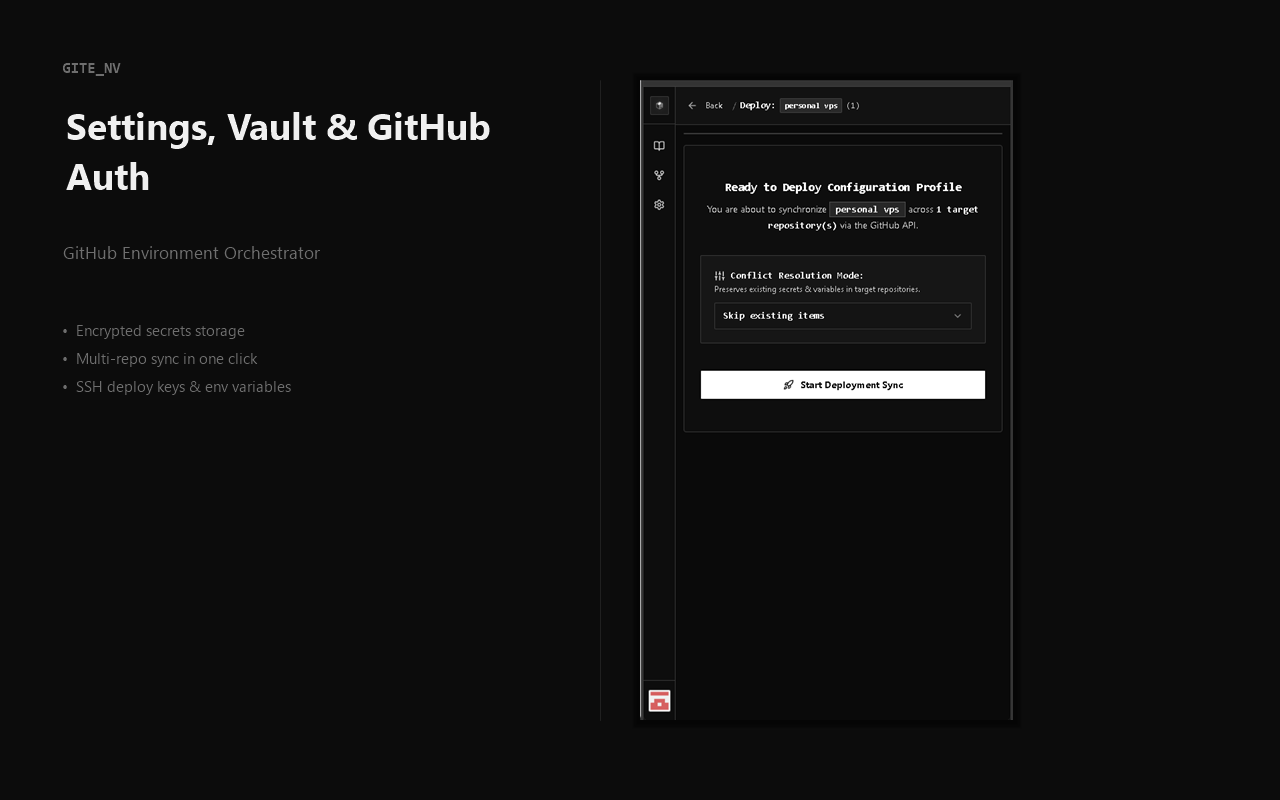The image size is (1280, 800).
Task: Click the cube app logo in sidebar
Action: [659, 105]
